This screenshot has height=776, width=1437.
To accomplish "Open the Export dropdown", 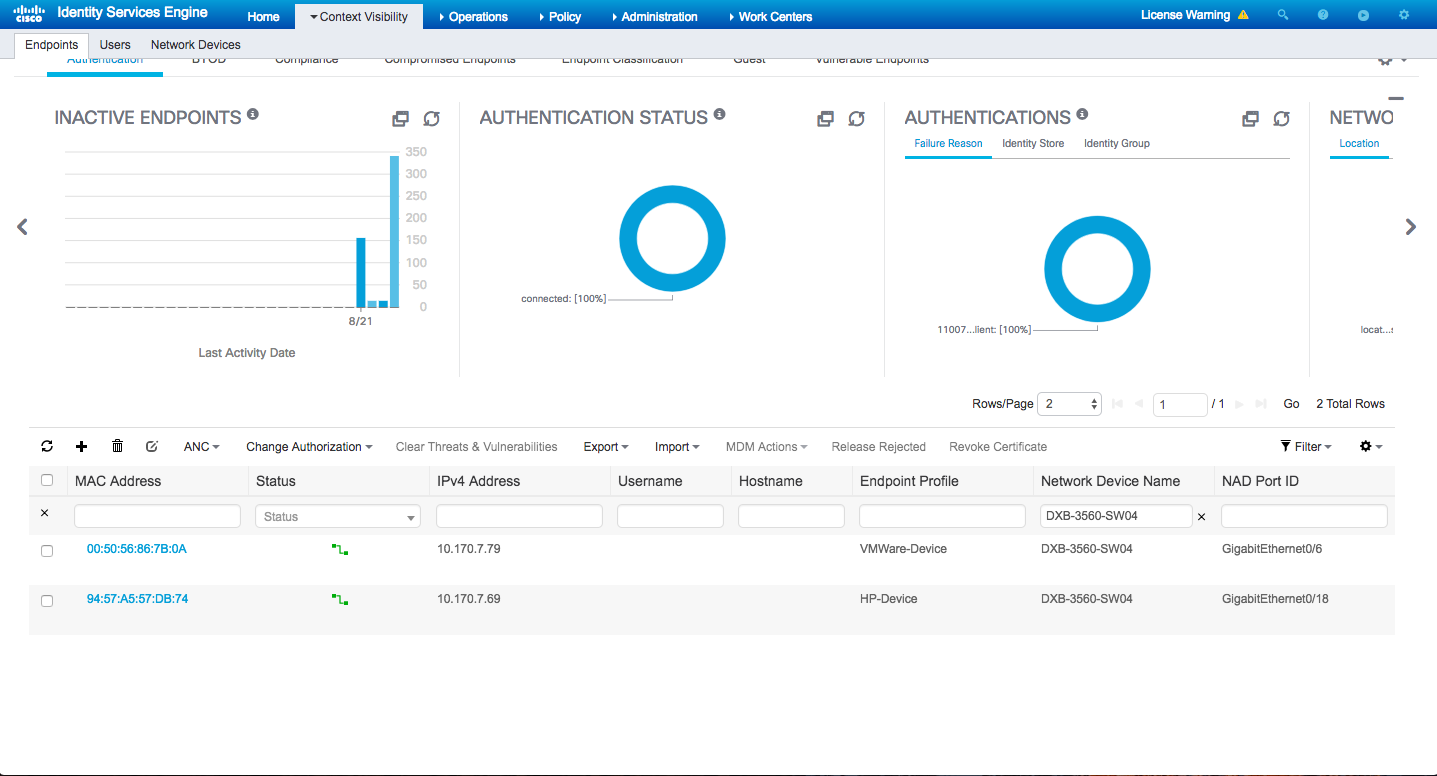I will click(x=606, y=447).
